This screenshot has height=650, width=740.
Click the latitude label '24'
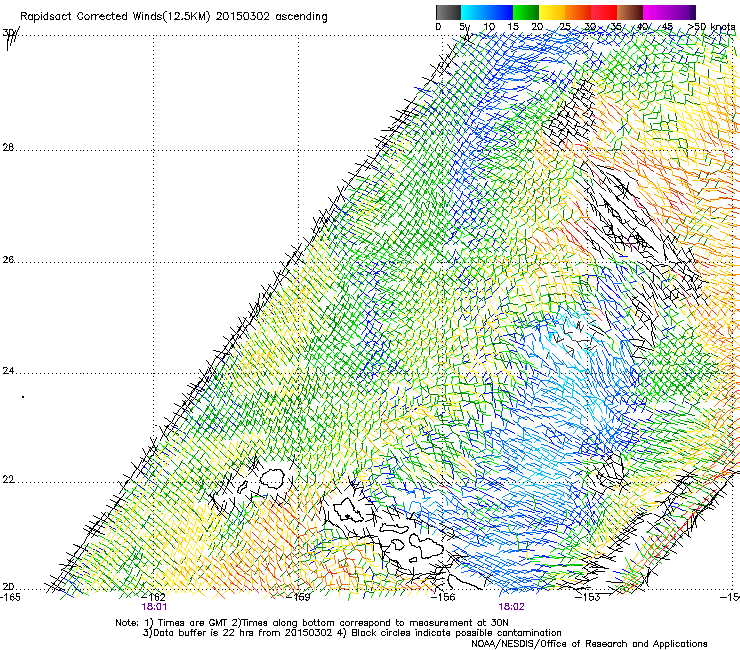[8, 371]
